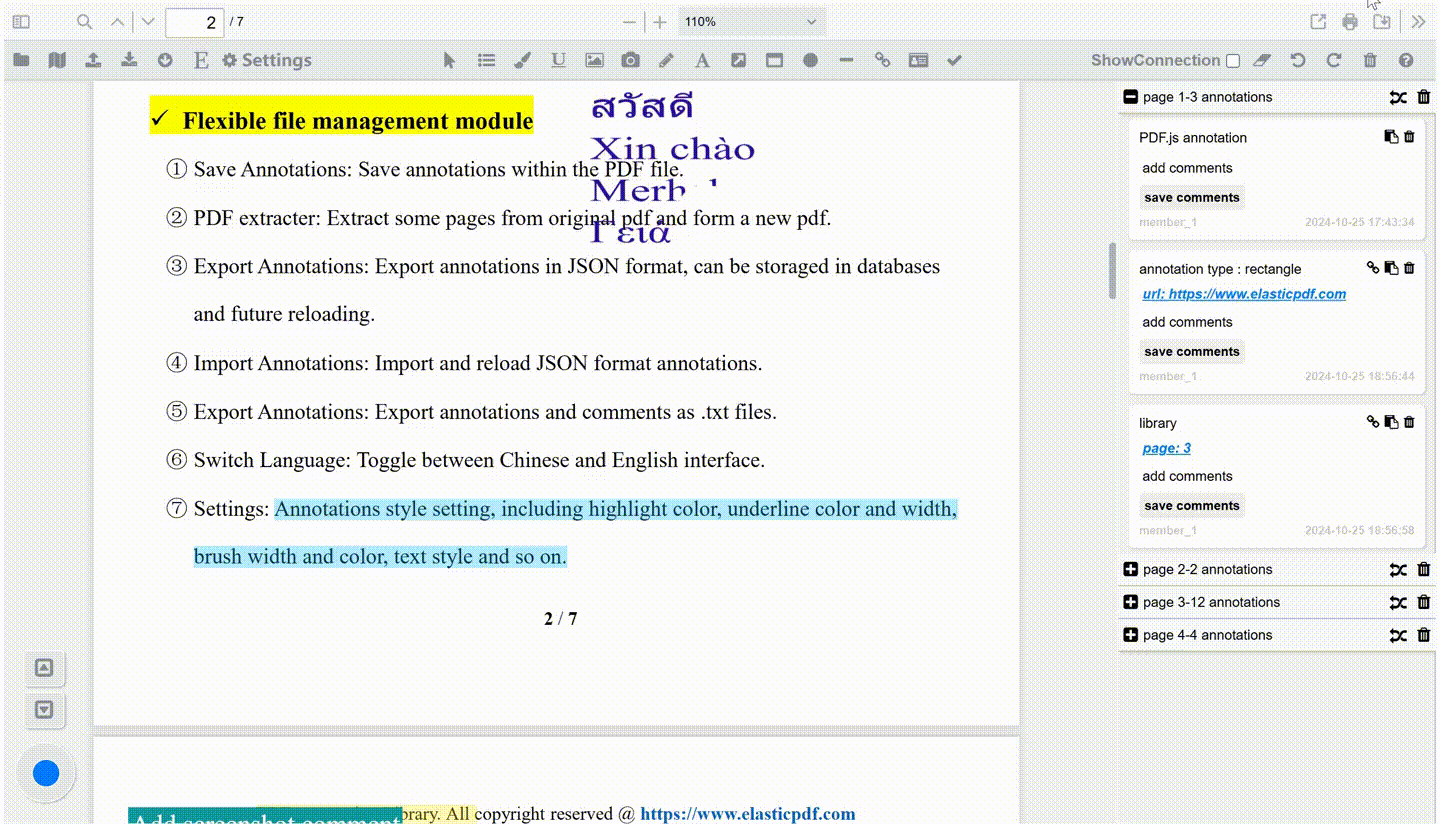Redo the annotation action
The width and height of the screenshot is (1440, 824).
(x=1334, y=60)
